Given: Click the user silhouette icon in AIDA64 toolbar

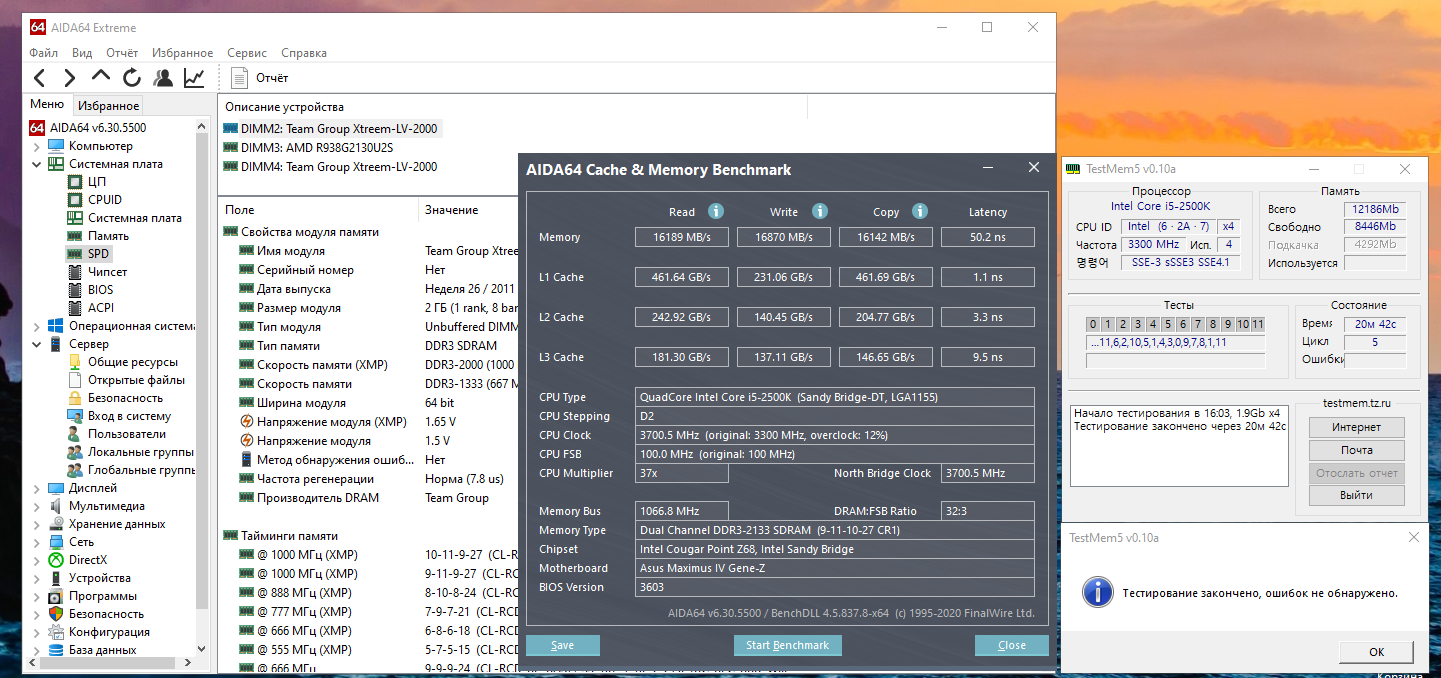Looking at the screenshot, I should (163, 77).
